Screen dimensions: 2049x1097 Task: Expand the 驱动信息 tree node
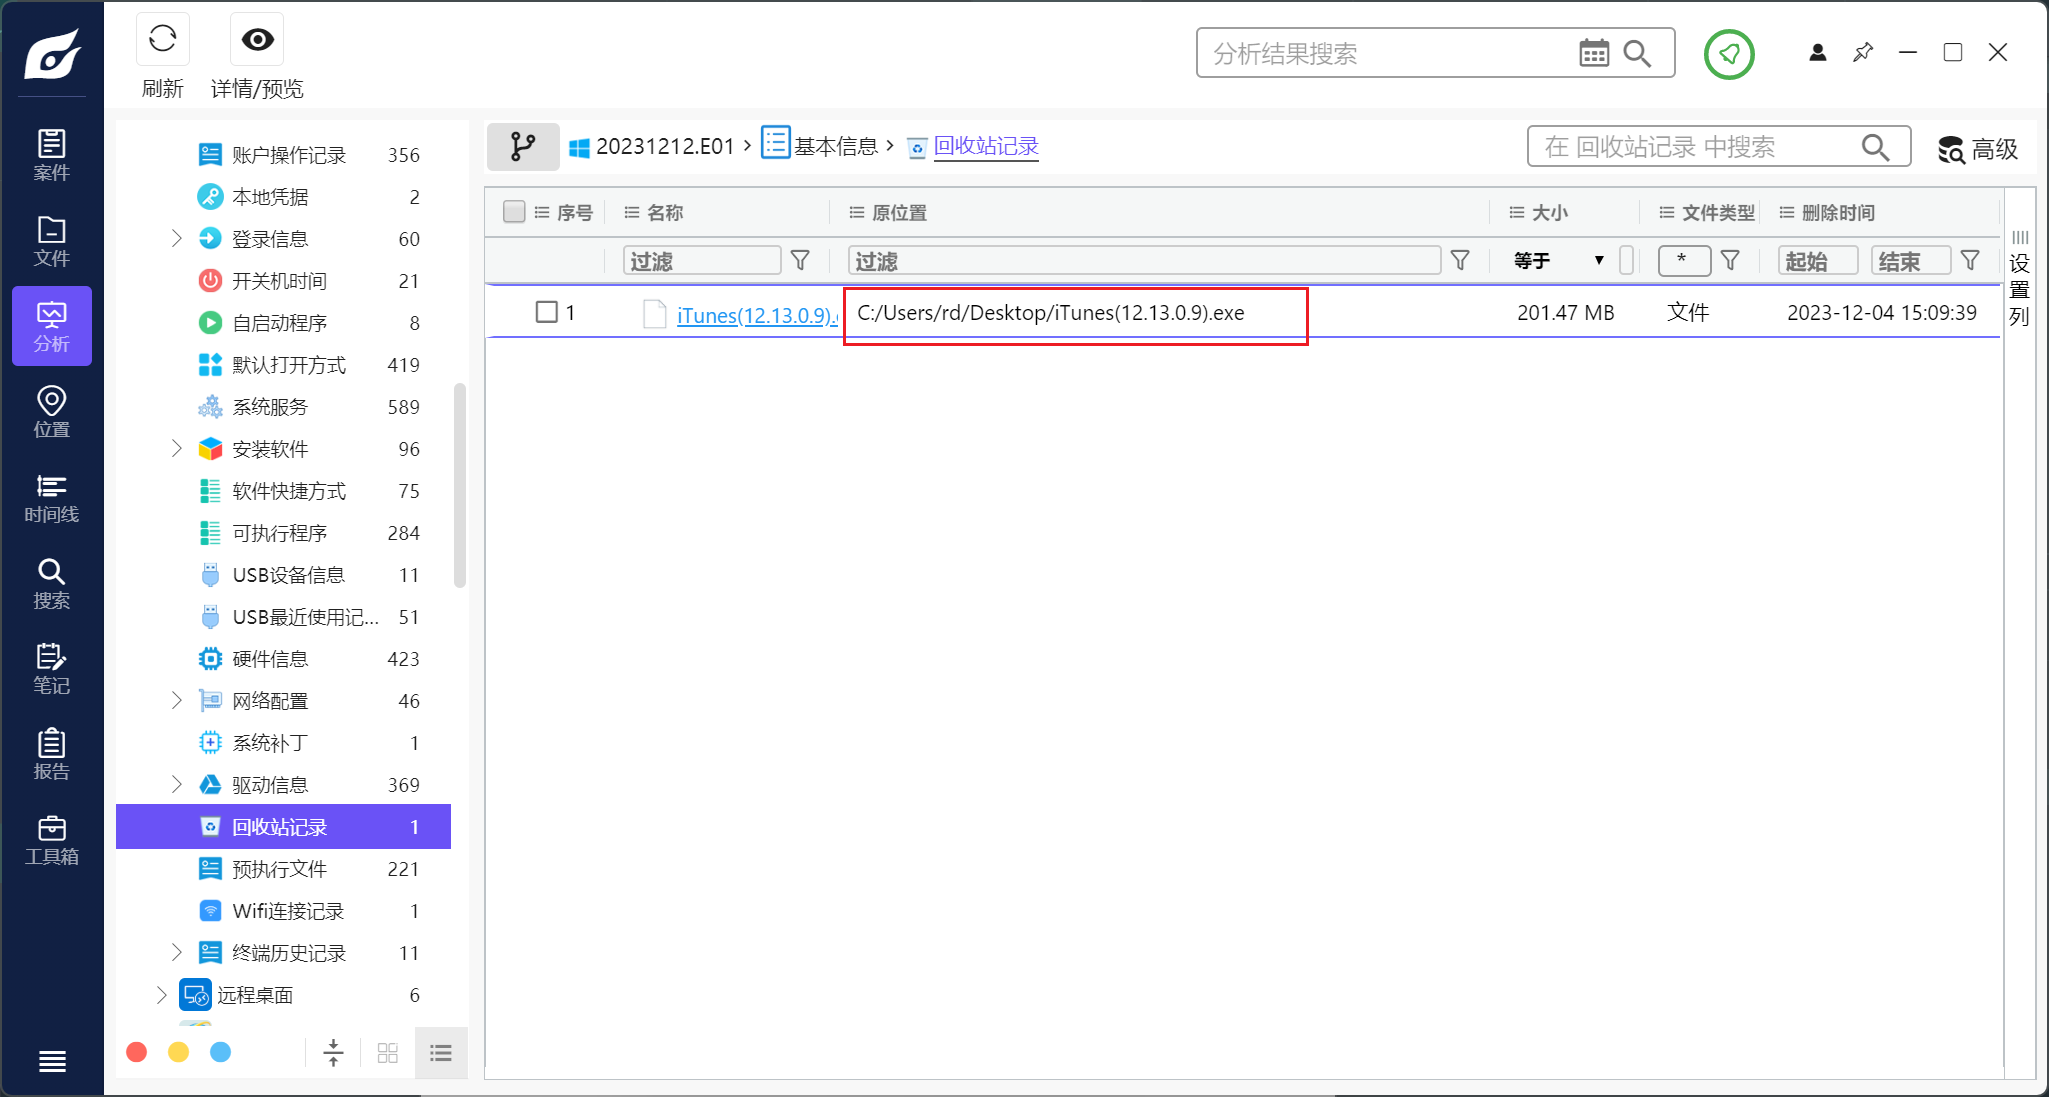(176, 785)
